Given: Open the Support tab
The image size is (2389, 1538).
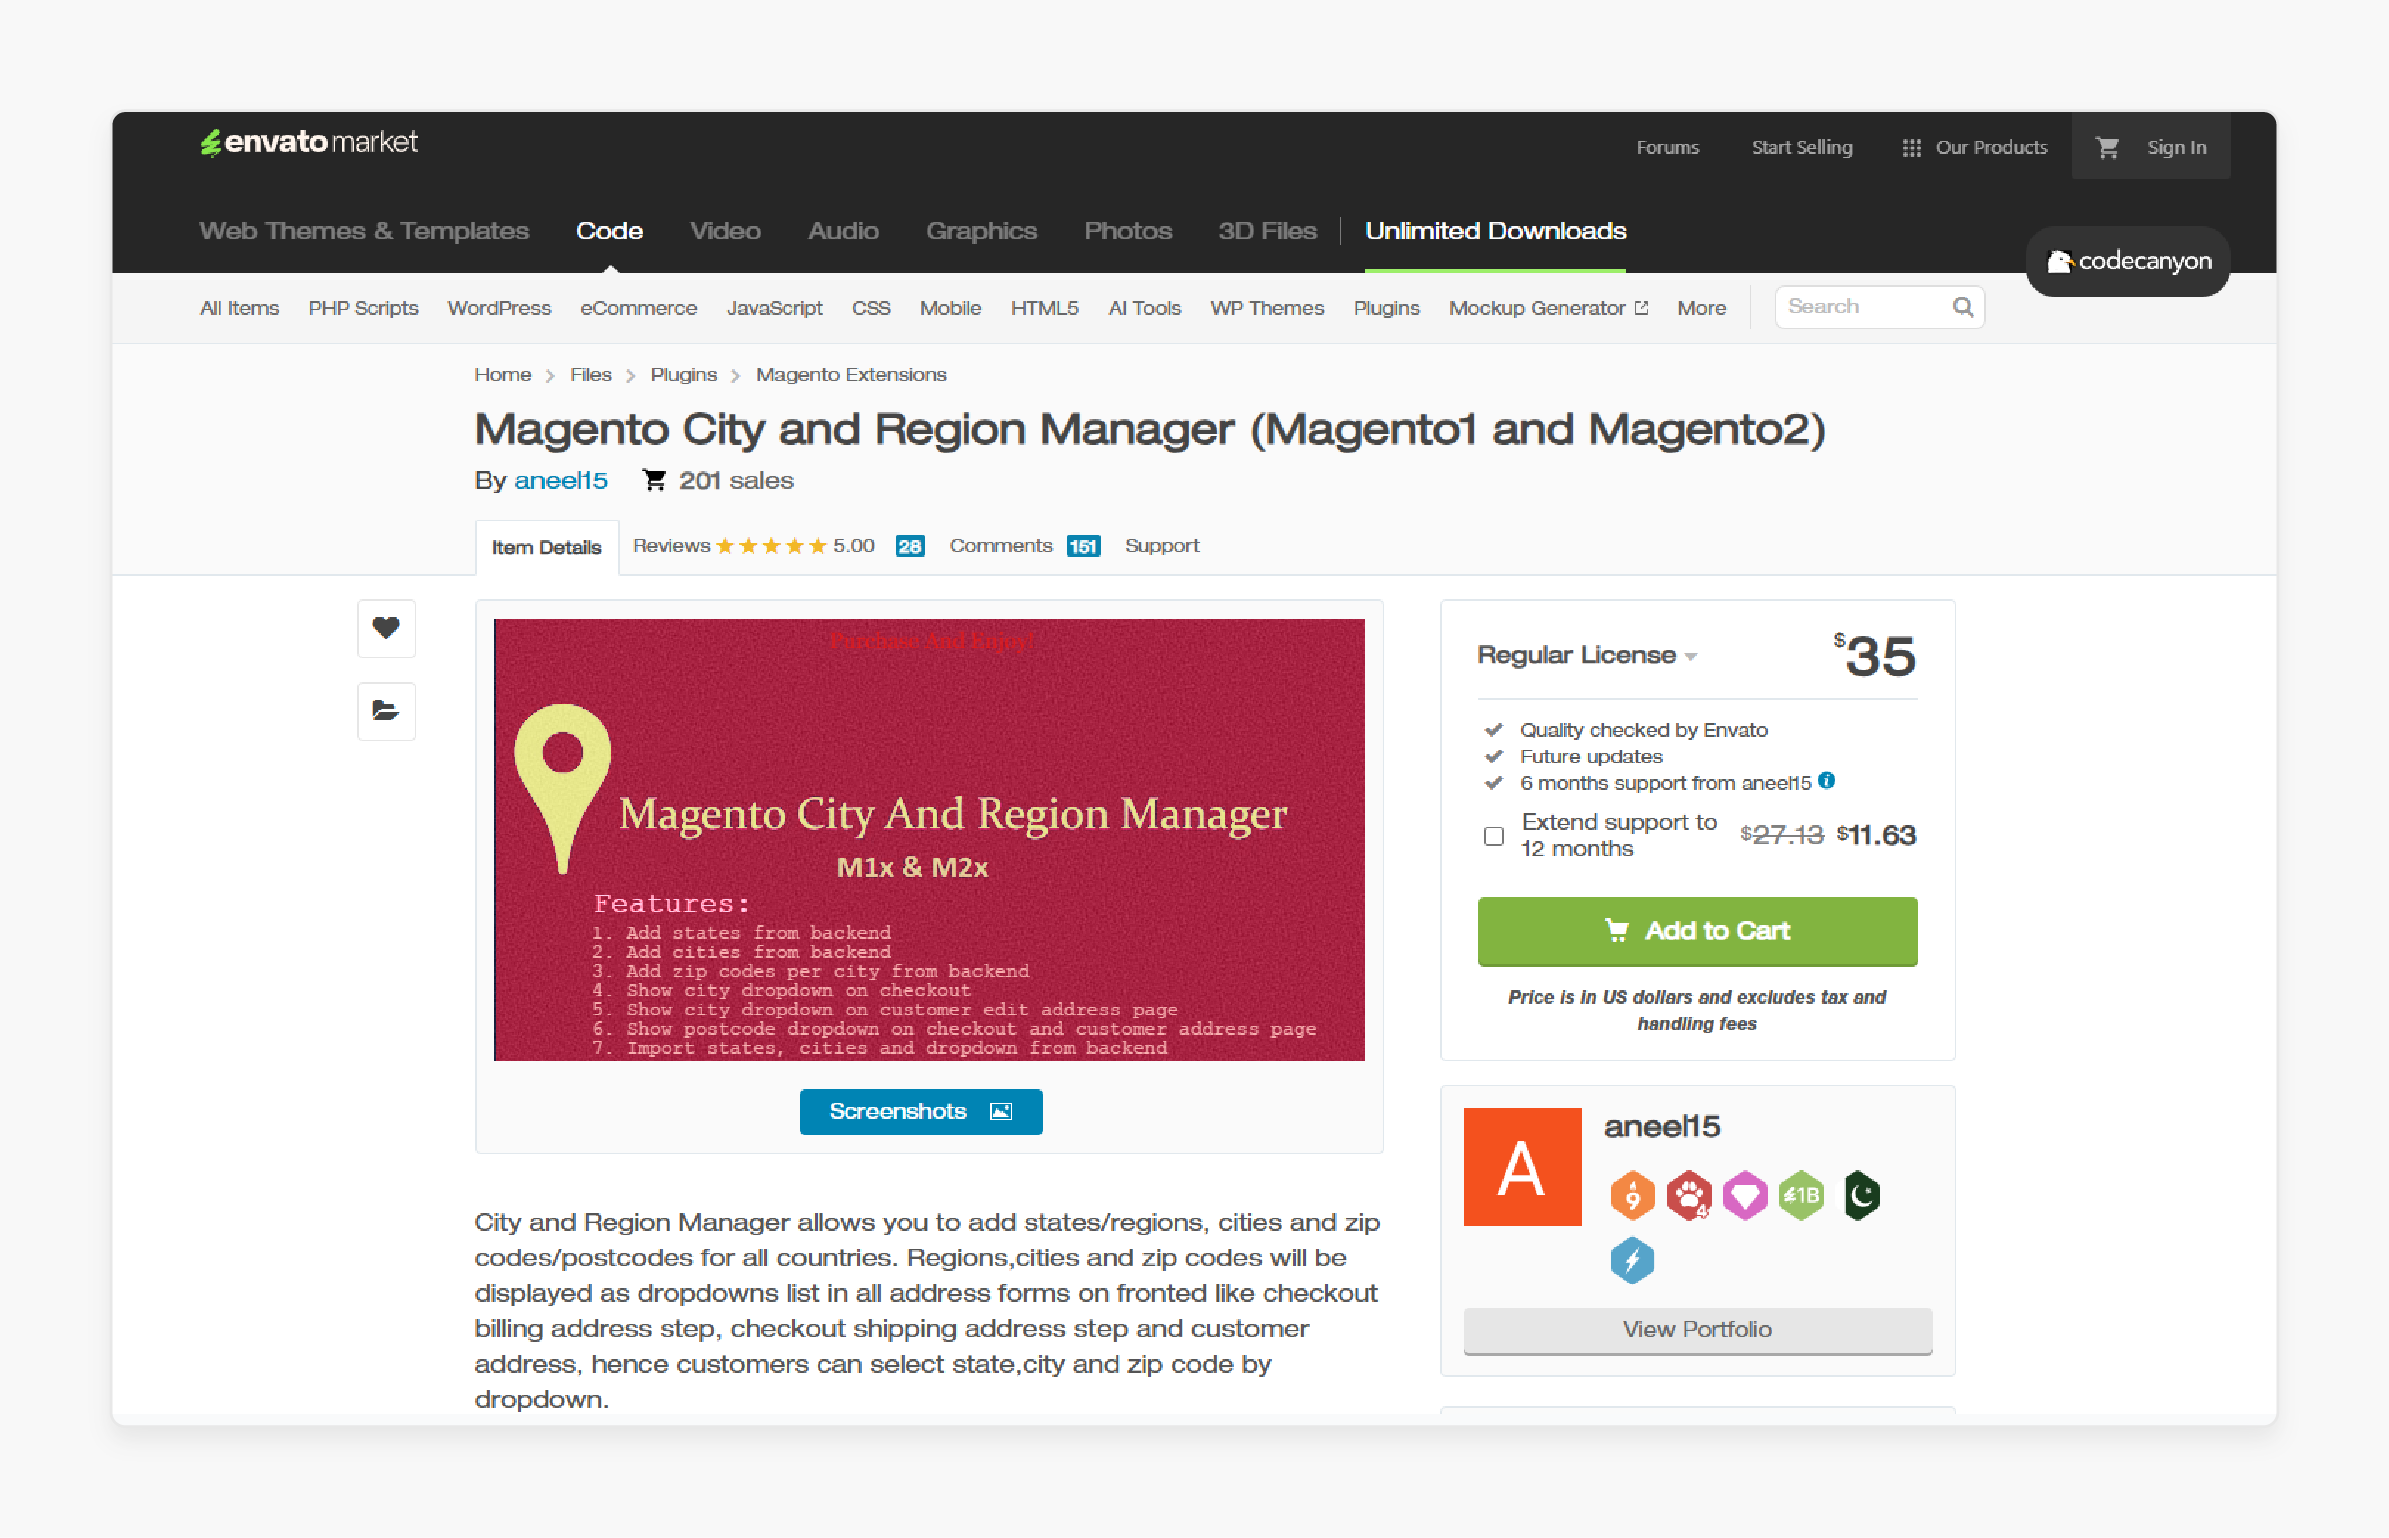Looking at the screenshot, I should point(1161,546).
